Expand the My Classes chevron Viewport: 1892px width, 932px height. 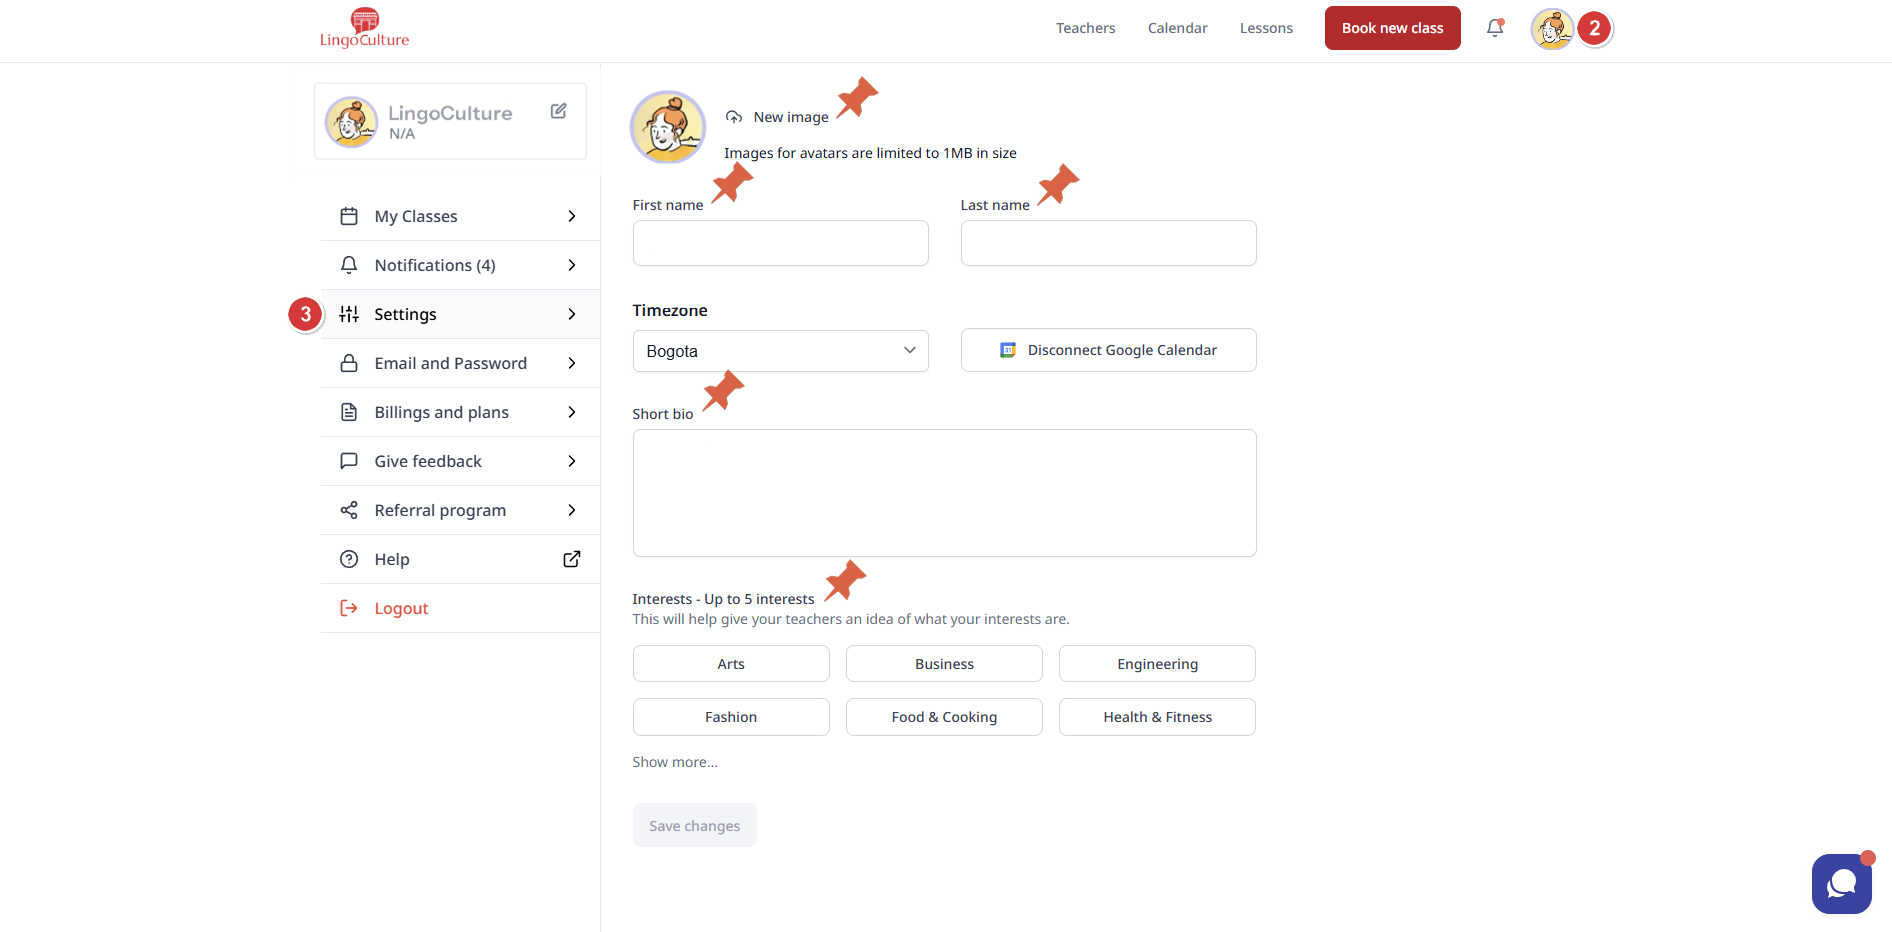point(572,216)
